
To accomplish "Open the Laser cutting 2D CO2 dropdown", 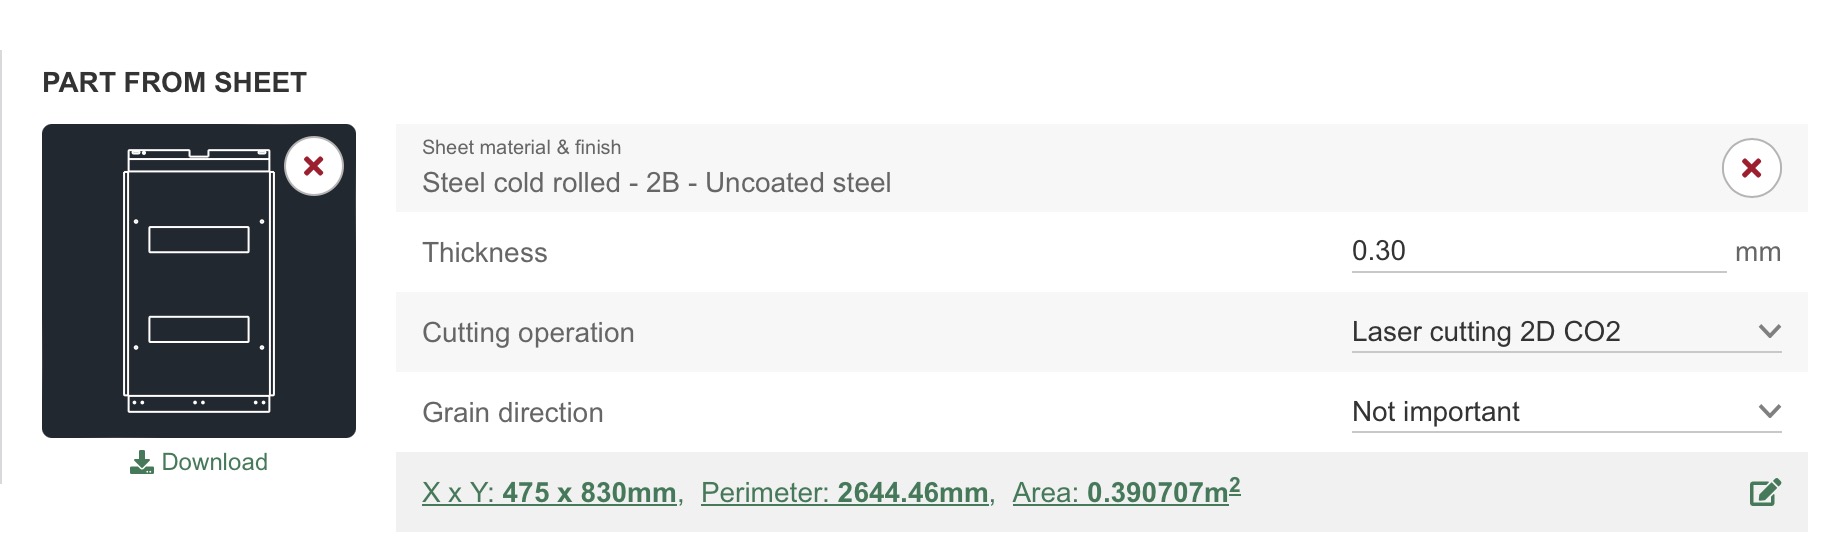I will coord(1550,332).
